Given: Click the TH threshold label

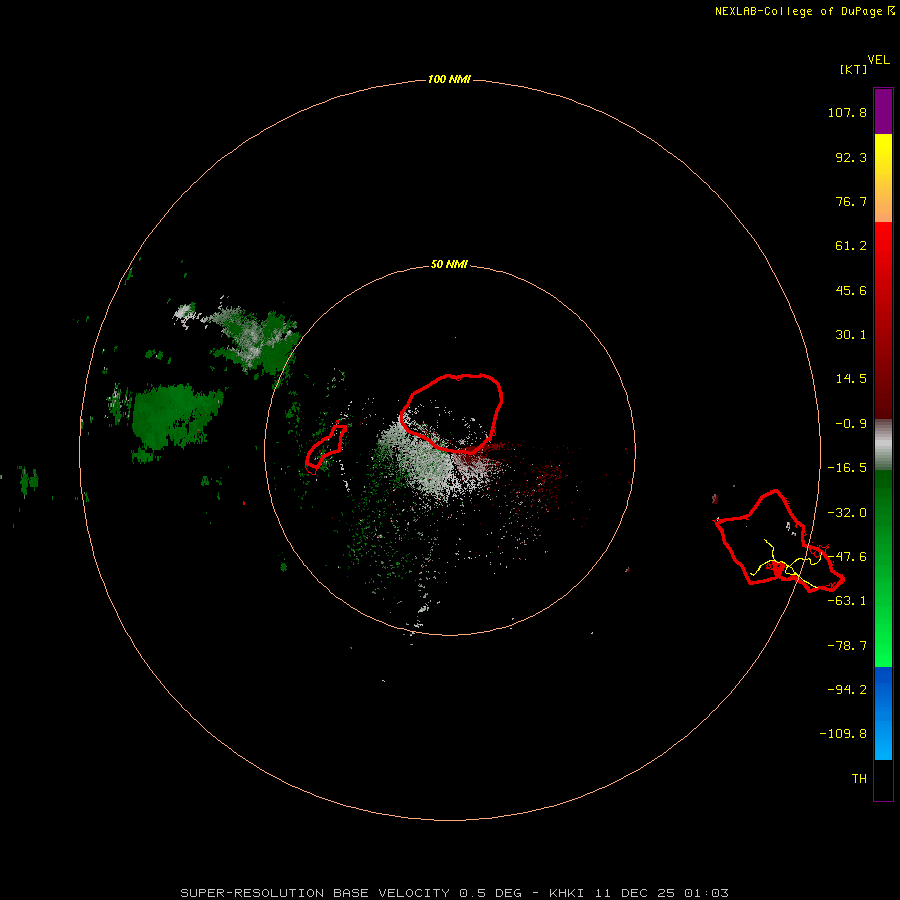Looking at the screenshot, I should tap(859, 779).
